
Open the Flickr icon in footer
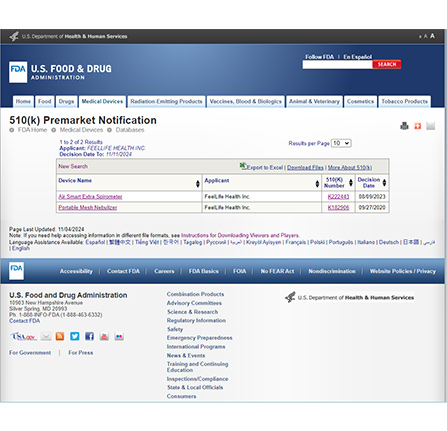[119, 336]
